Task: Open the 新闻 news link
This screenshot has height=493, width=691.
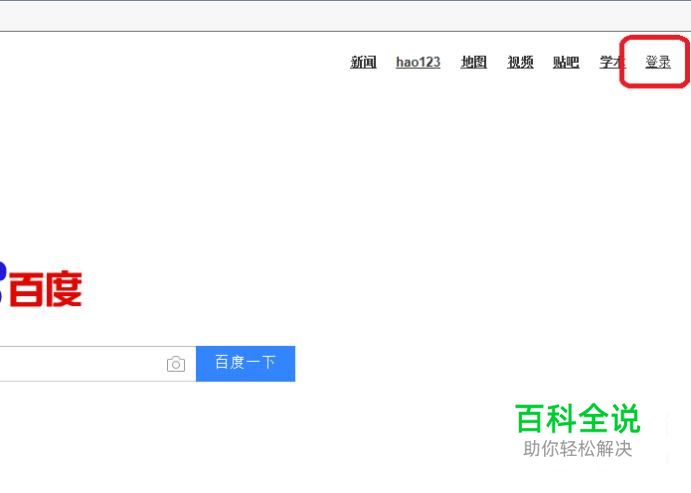Action: coord(363,62)
